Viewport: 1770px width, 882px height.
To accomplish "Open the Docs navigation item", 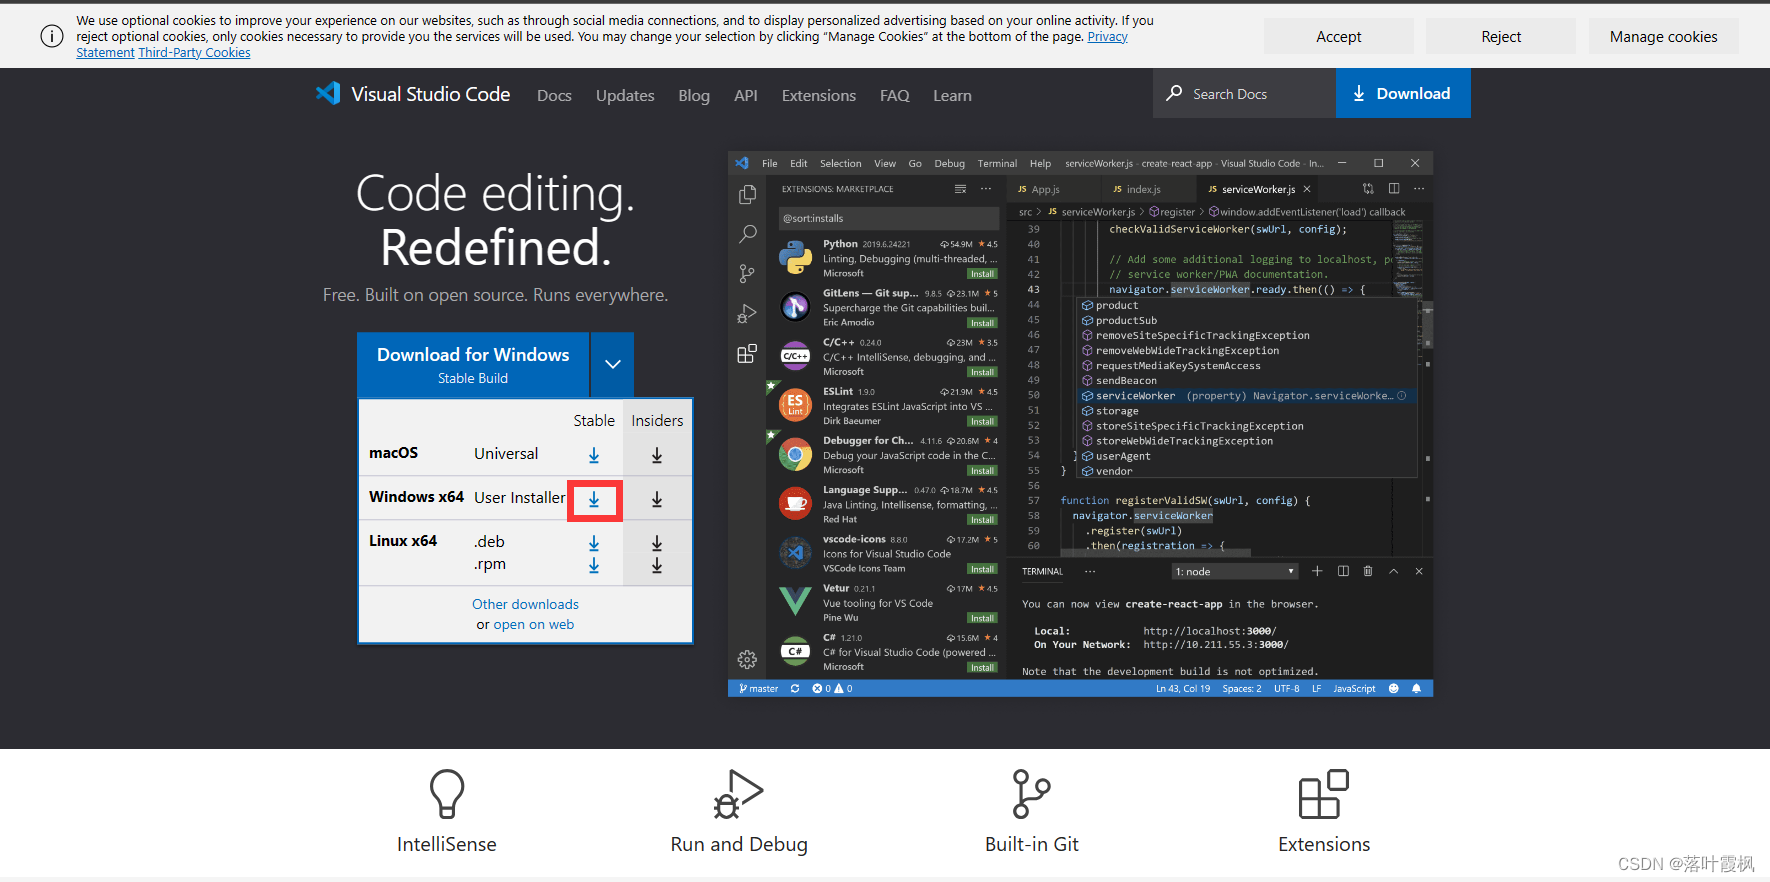I will coord(554,95).
